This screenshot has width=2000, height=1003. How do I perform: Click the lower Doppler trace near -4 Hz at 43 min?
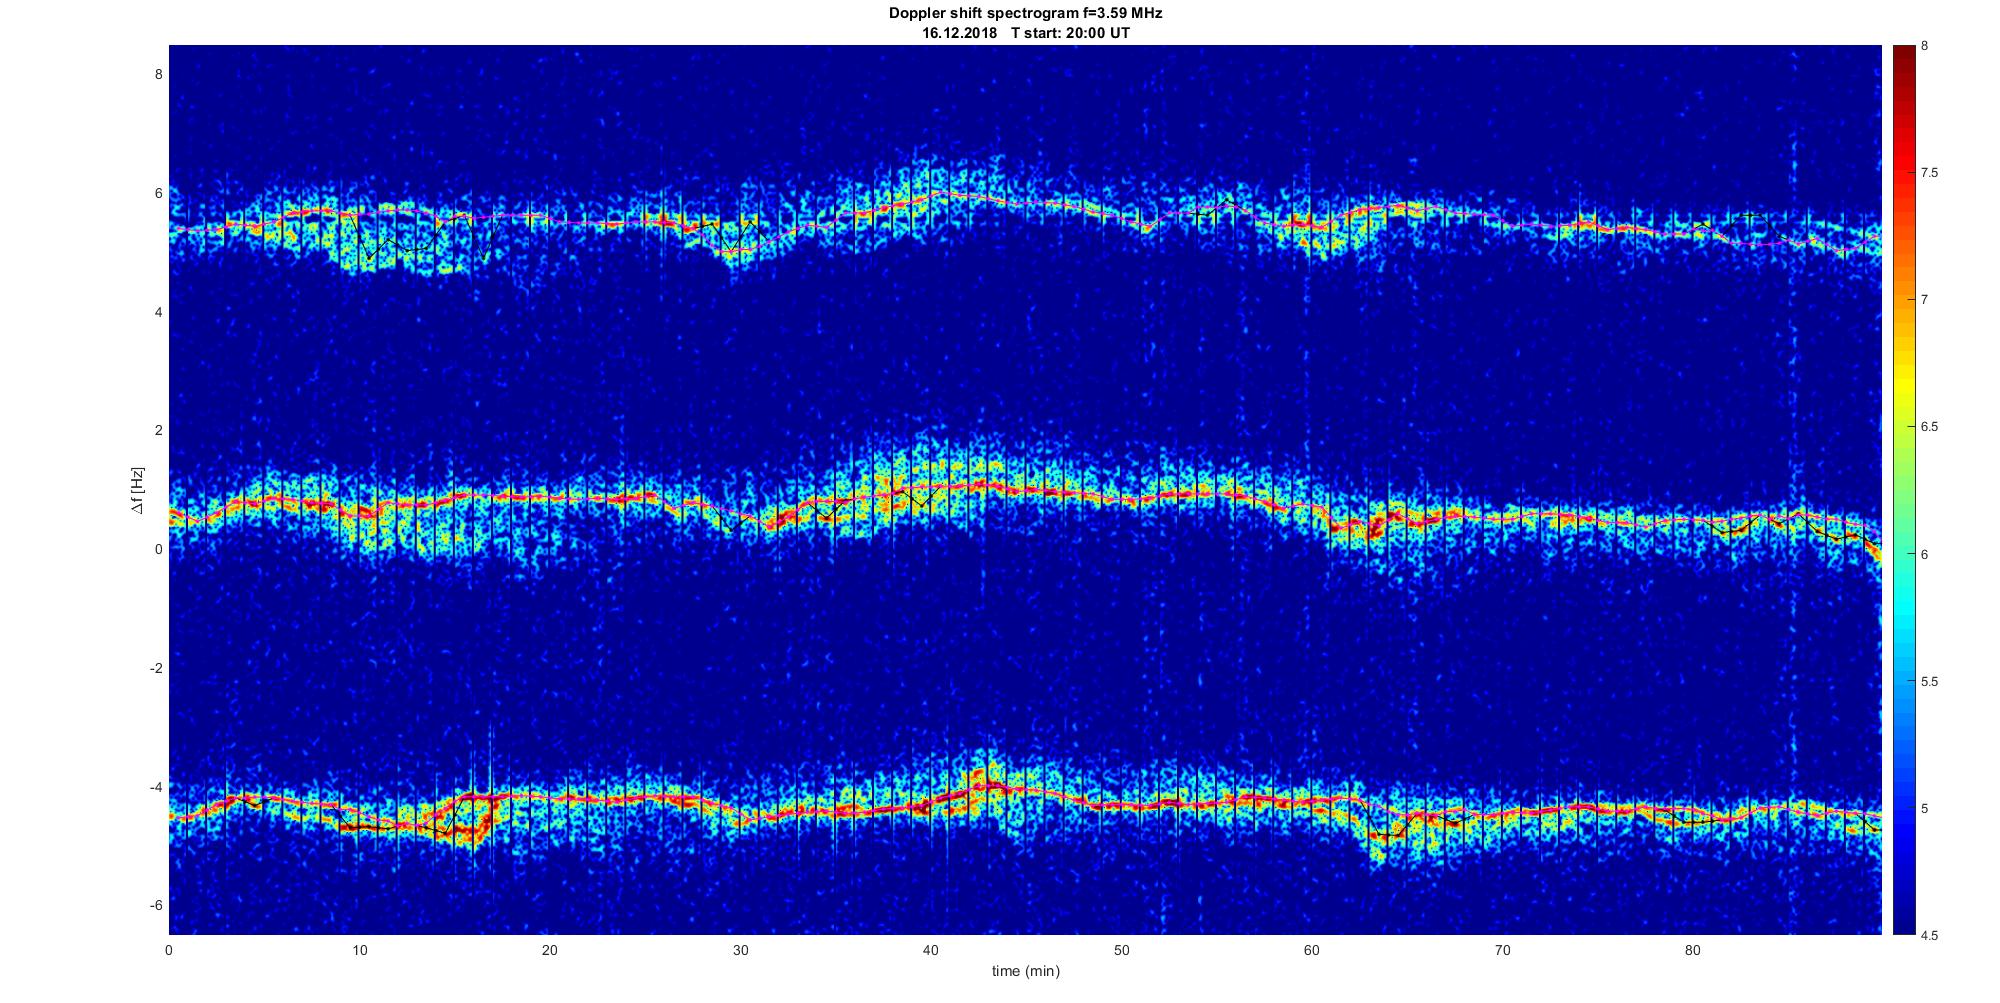coord(988,788)
